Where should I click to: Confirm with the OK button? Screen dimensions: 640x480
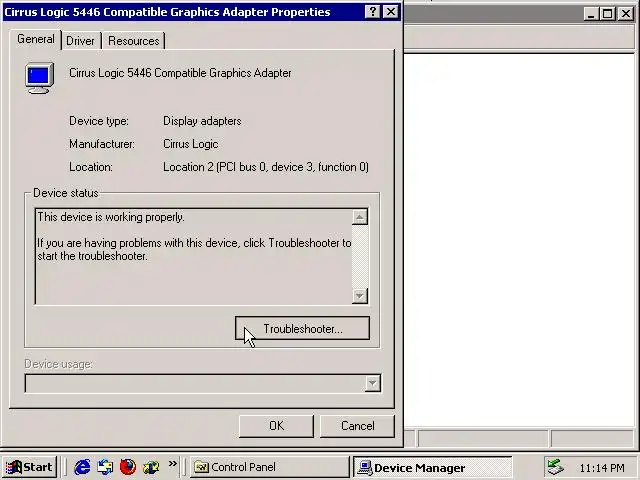(x=276, y=426)
